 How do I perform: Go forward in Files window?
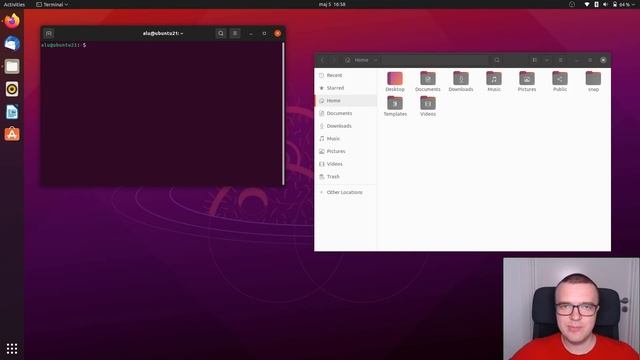[333, 60]
